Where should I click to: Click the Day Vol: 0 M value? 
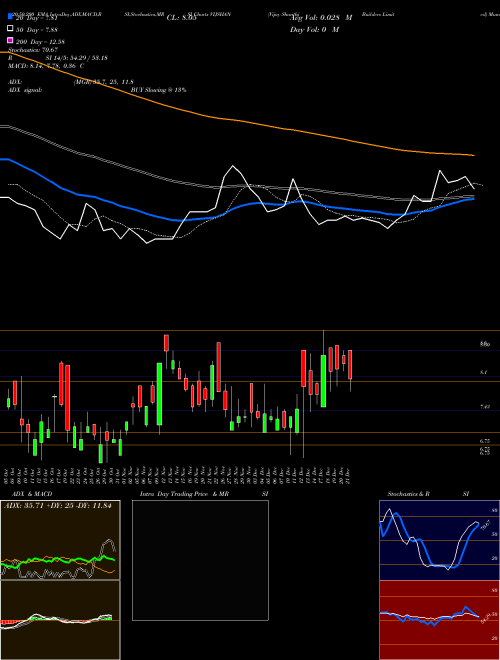314,30
